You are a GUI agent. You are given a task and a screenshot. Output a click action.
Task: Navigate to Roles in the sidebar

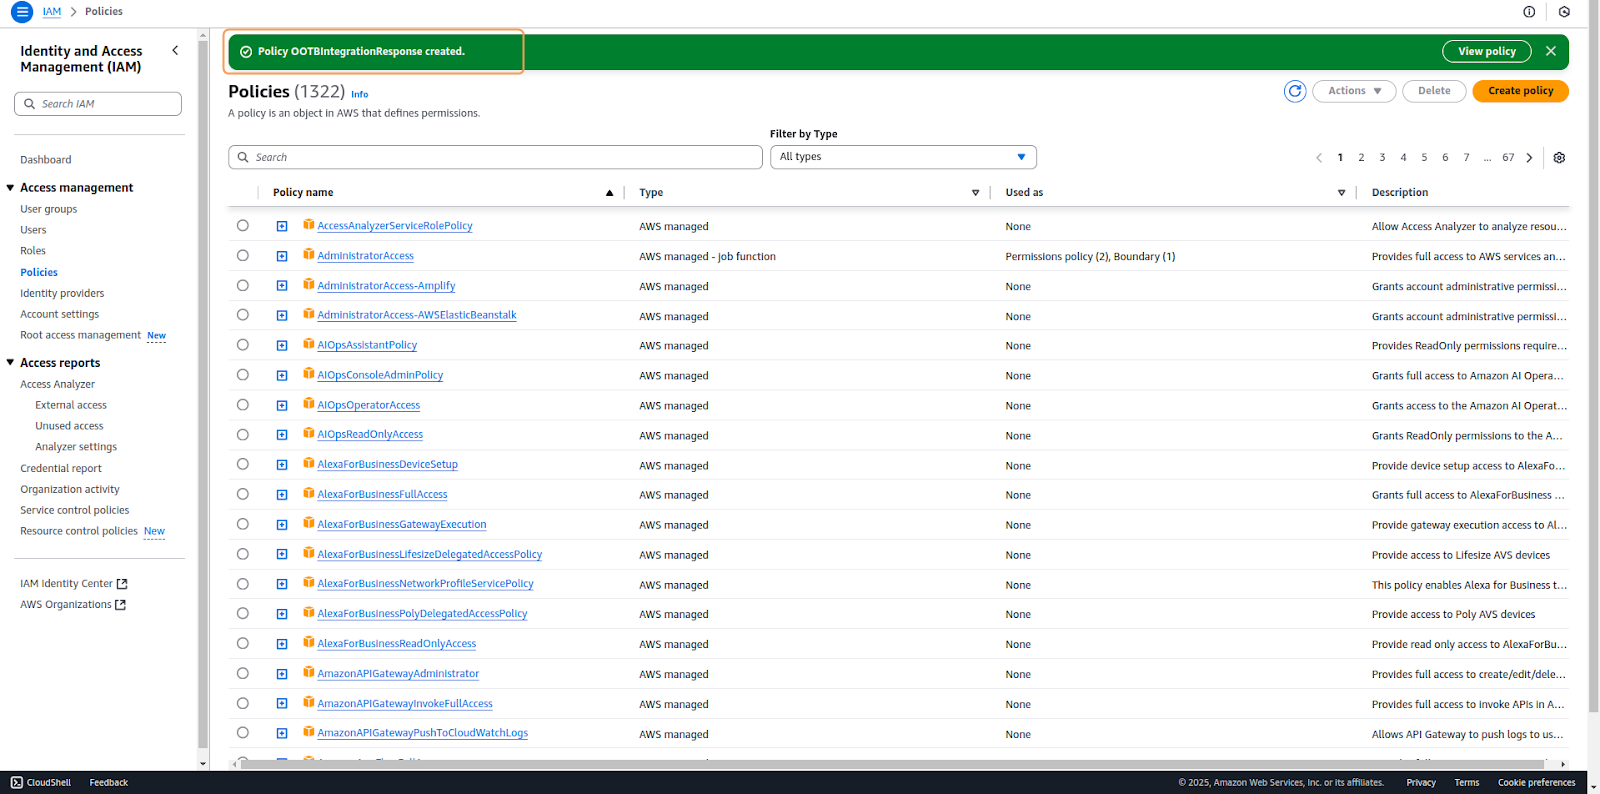(x=33, y=251)
